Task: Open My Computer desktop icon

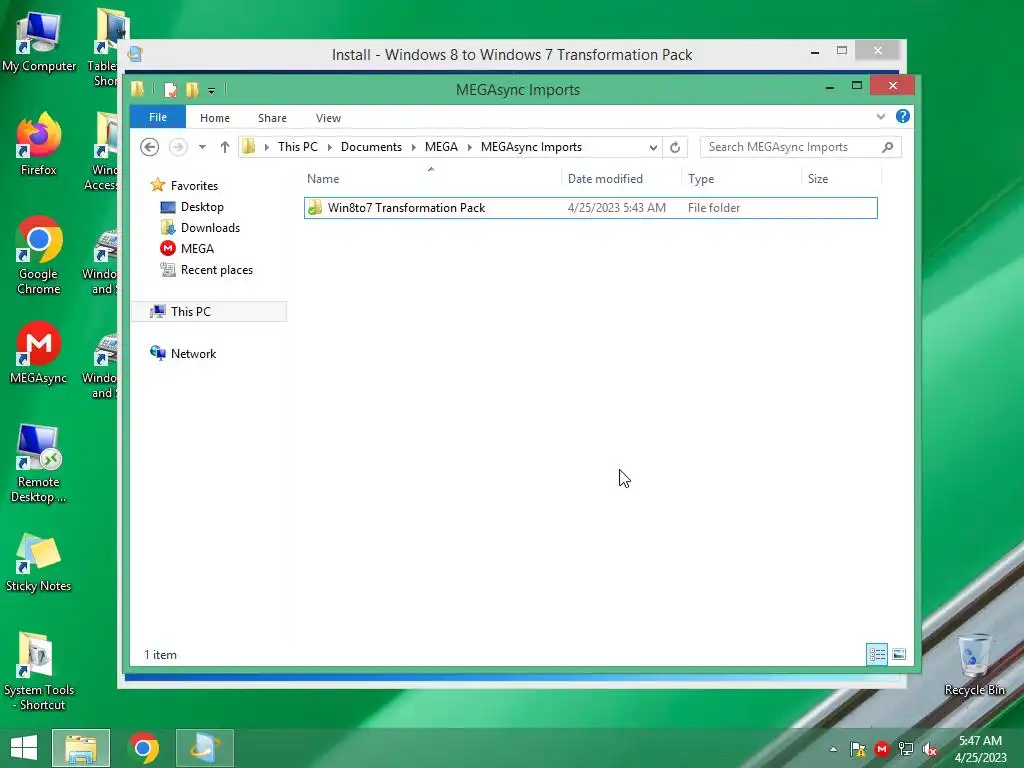Action: click(x=39, y=41)
